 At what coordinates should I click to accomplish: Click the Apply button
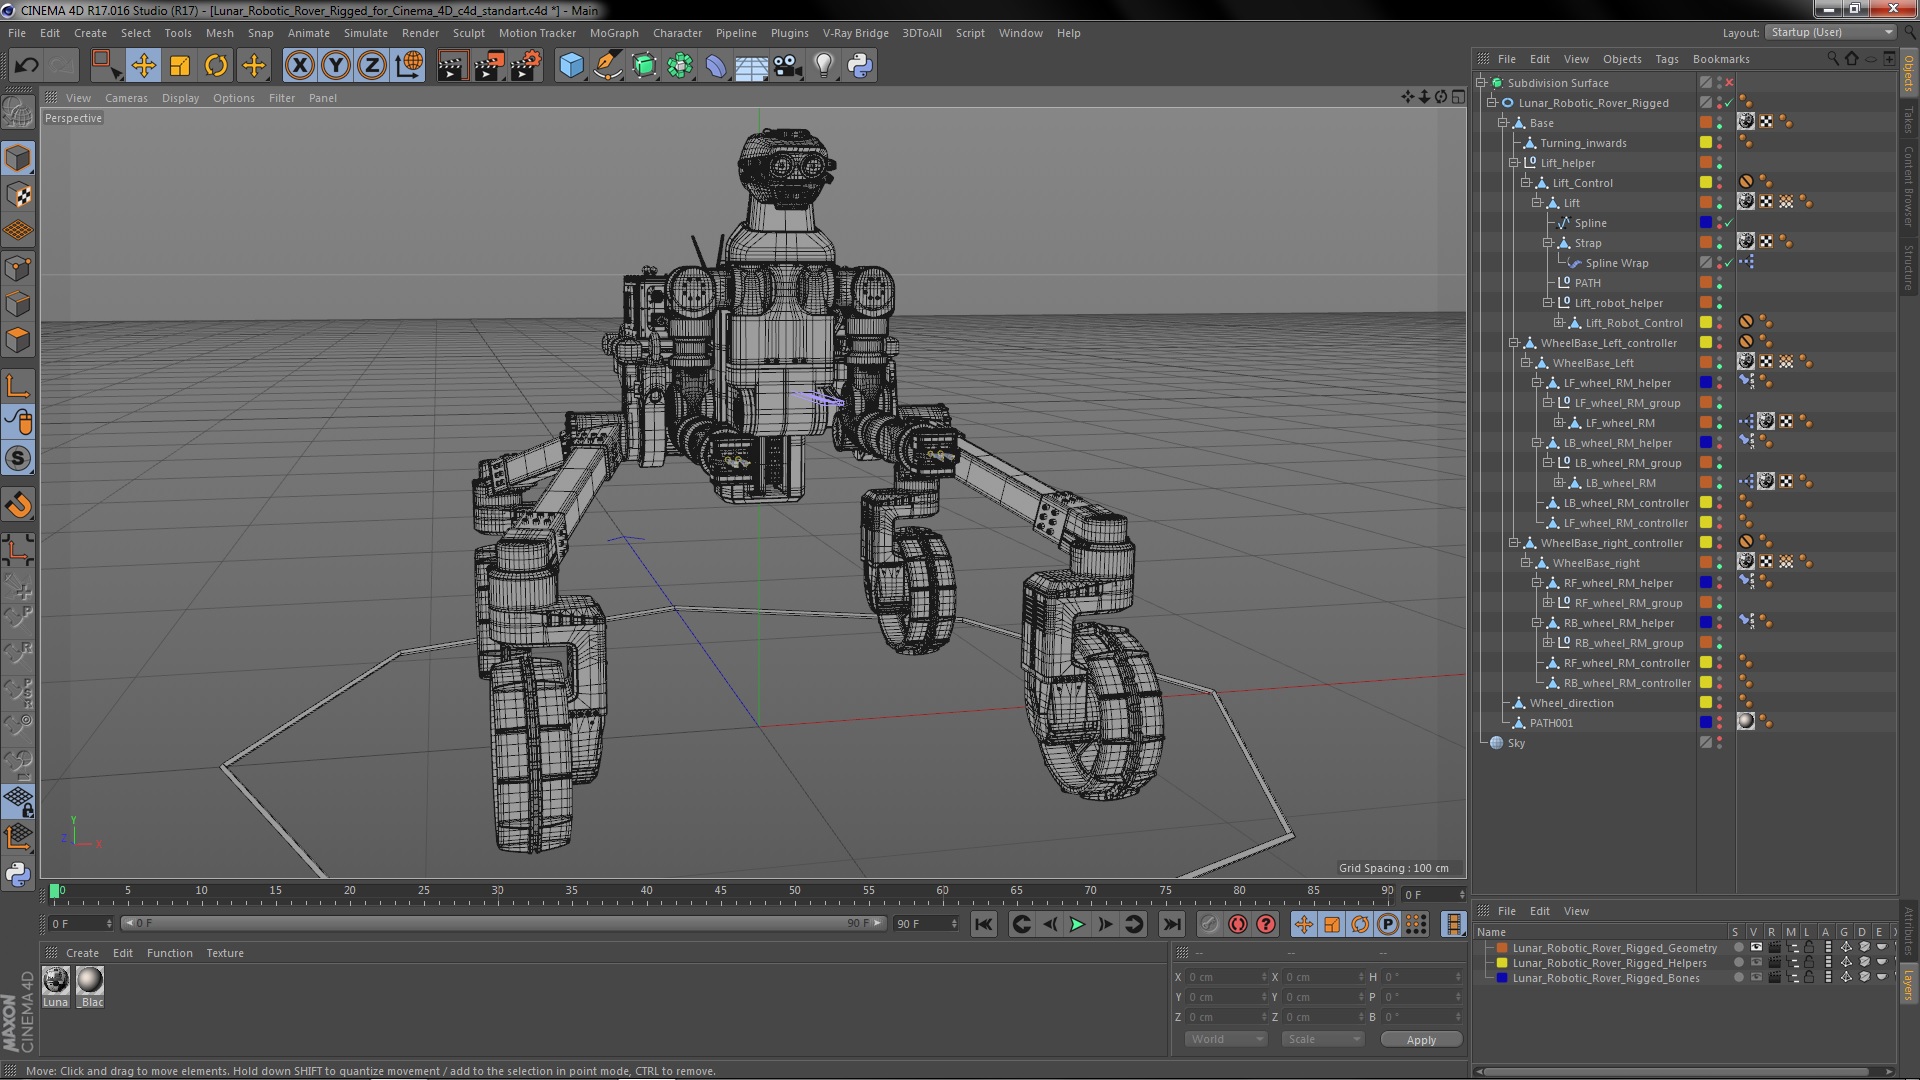point(1420,1040)
